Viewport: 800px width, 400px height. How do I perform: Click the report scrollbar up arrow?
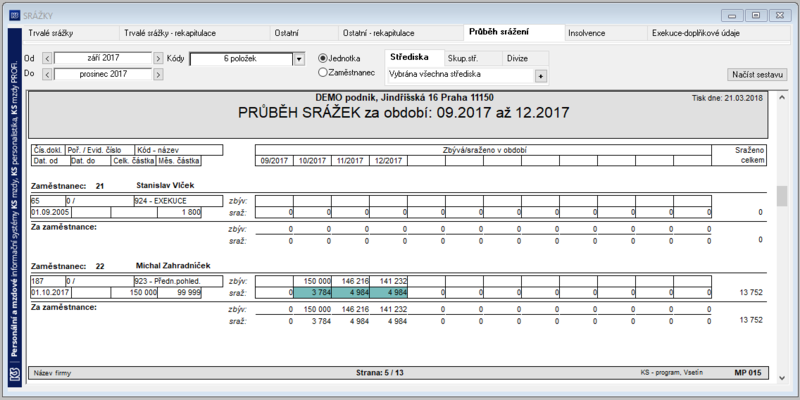point(781,97)
